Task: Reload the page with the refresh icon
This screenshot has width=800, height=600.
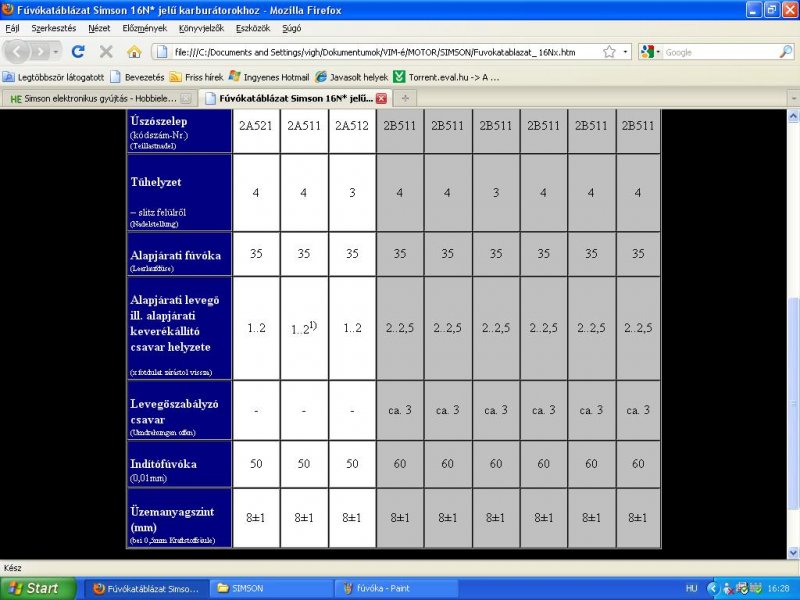Action: (78, 52)
